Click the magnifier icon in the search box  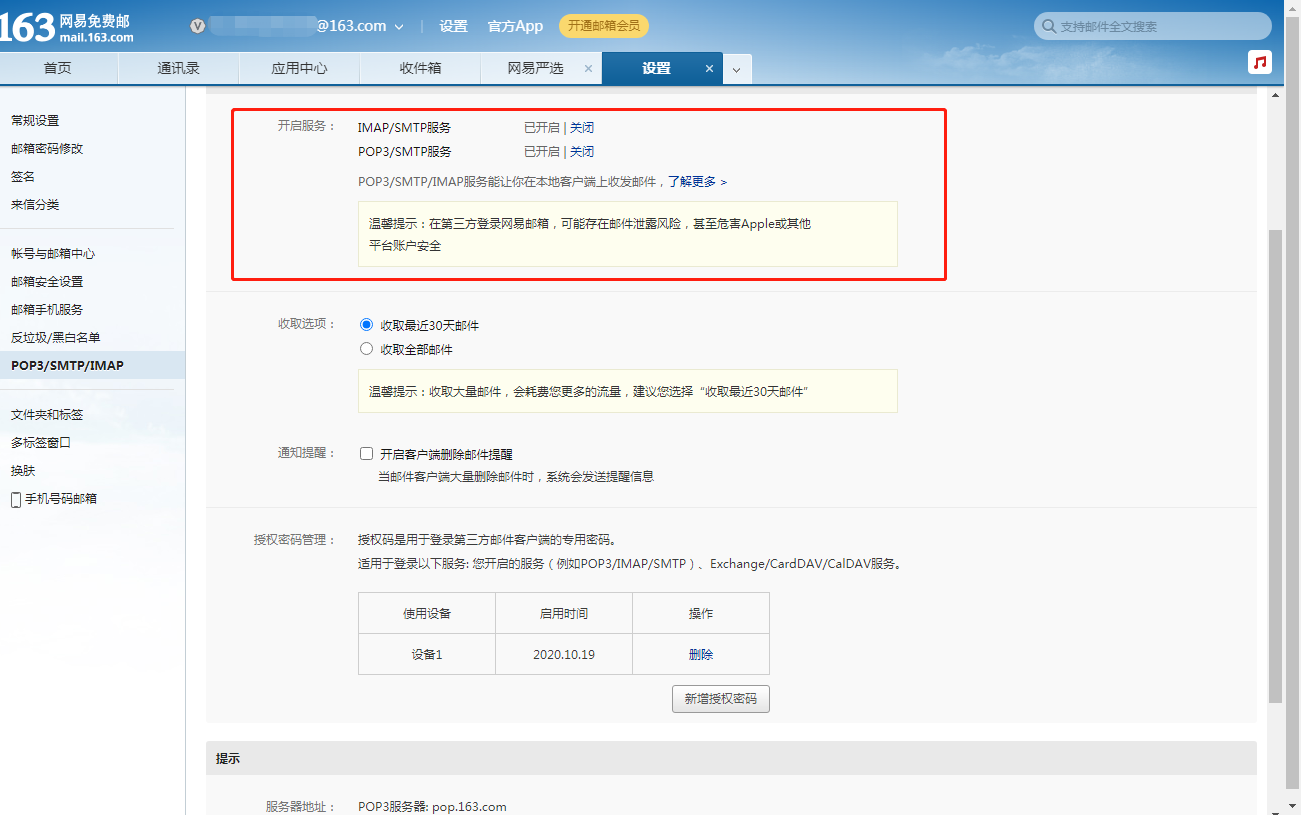pyautogui.click(x=1049, y=27)
